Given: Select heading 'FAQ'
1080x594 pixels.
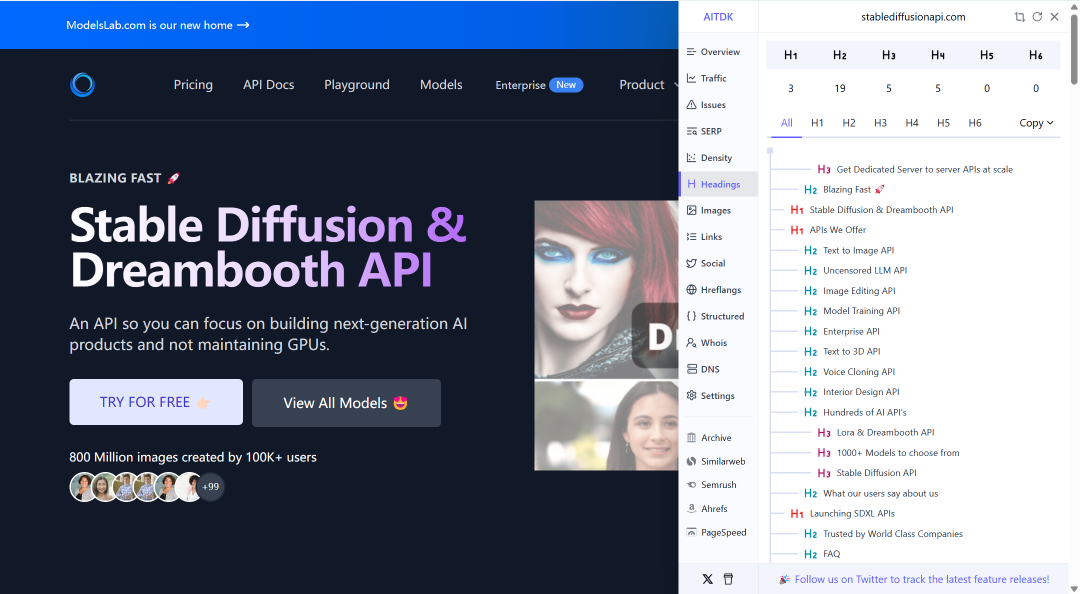Looking at the screenshot, I should [x=831, y=554].
